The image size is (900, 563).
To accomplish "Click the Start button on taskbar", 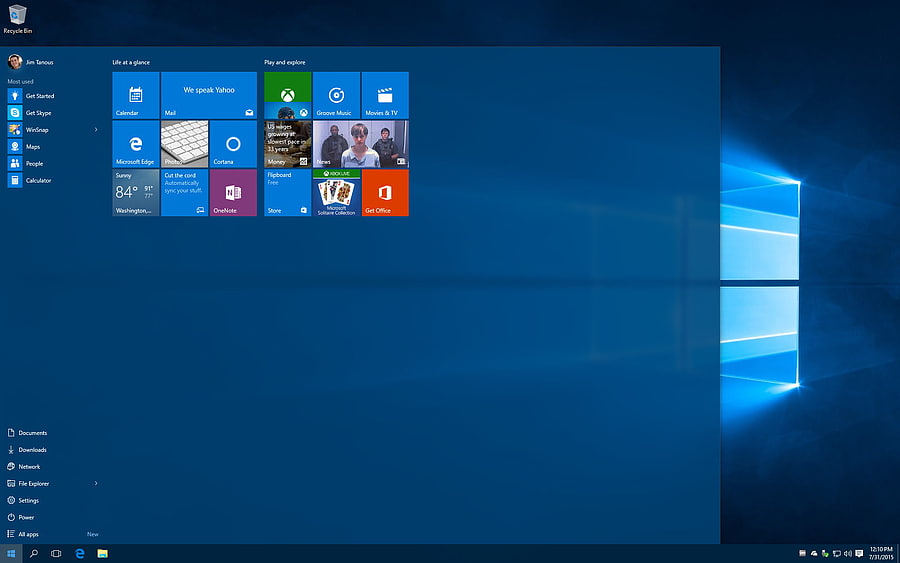I will click(11, 554).
